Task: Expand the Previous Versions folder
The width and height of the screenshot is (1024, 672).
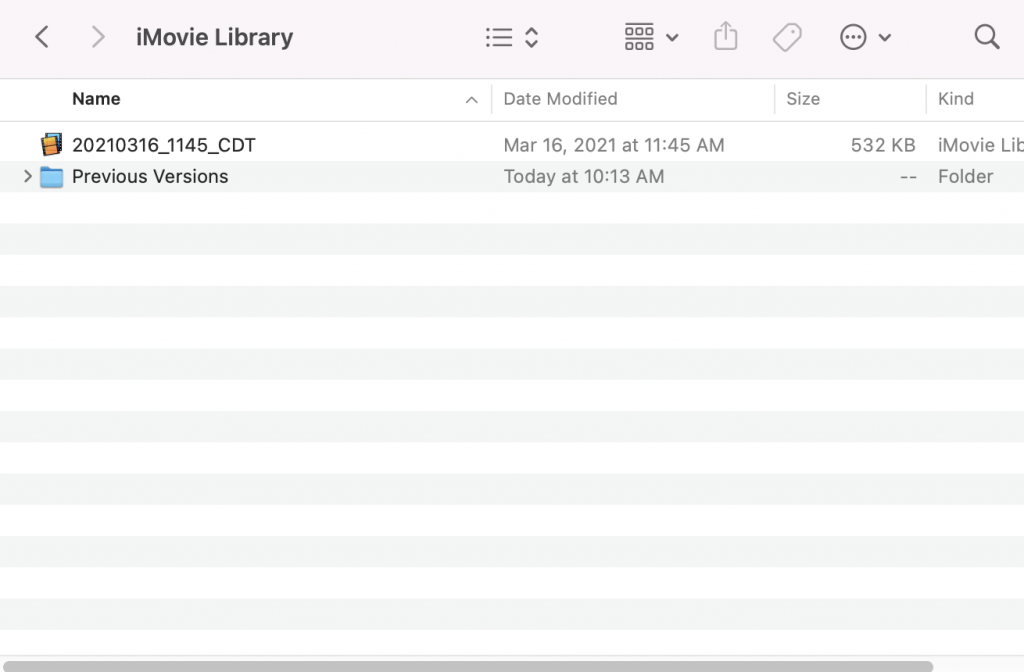Action: coord(27,176)
